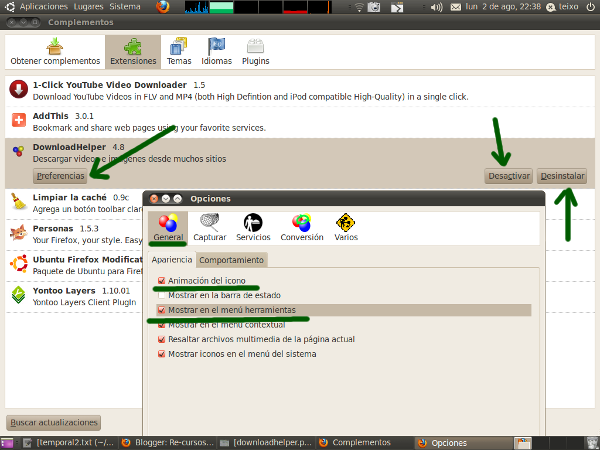Enable Mostrar en la barra de estado
Screen dimensions: 600x450
161,295
